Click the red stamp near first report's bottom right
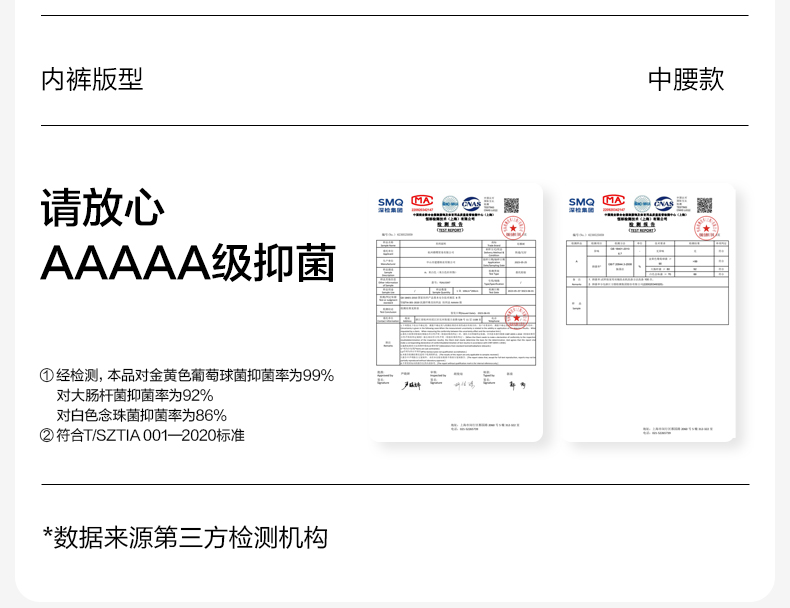 [516, 321]
